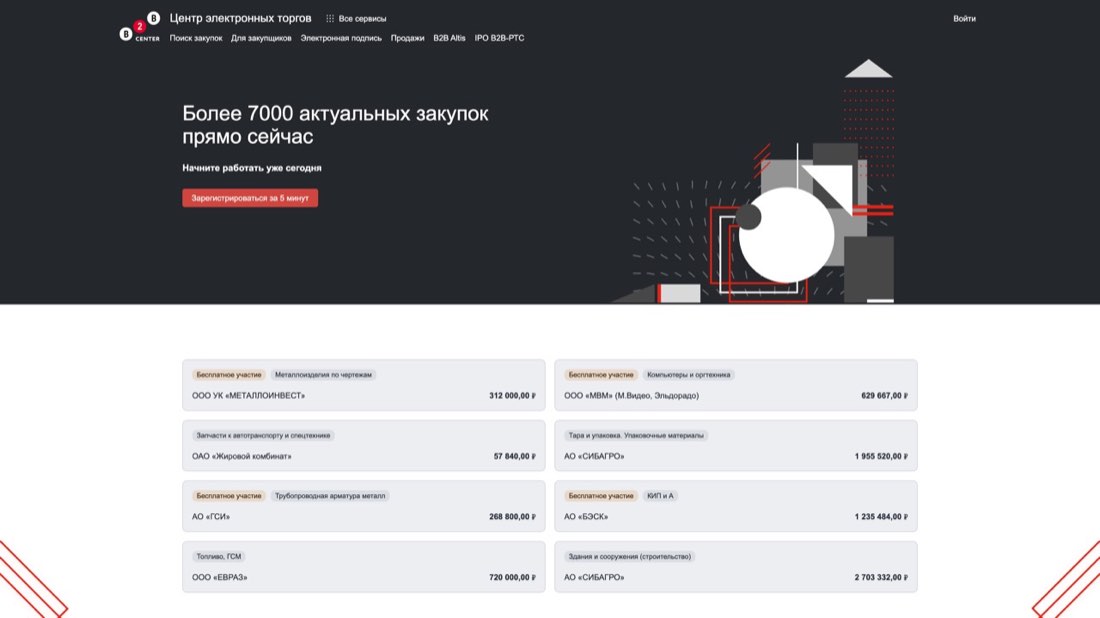Image resolution: width=1100 pixels, height=618 pixels.
Task: Click the Топливо, ГСМ tag
Action: tap(219, 556)
